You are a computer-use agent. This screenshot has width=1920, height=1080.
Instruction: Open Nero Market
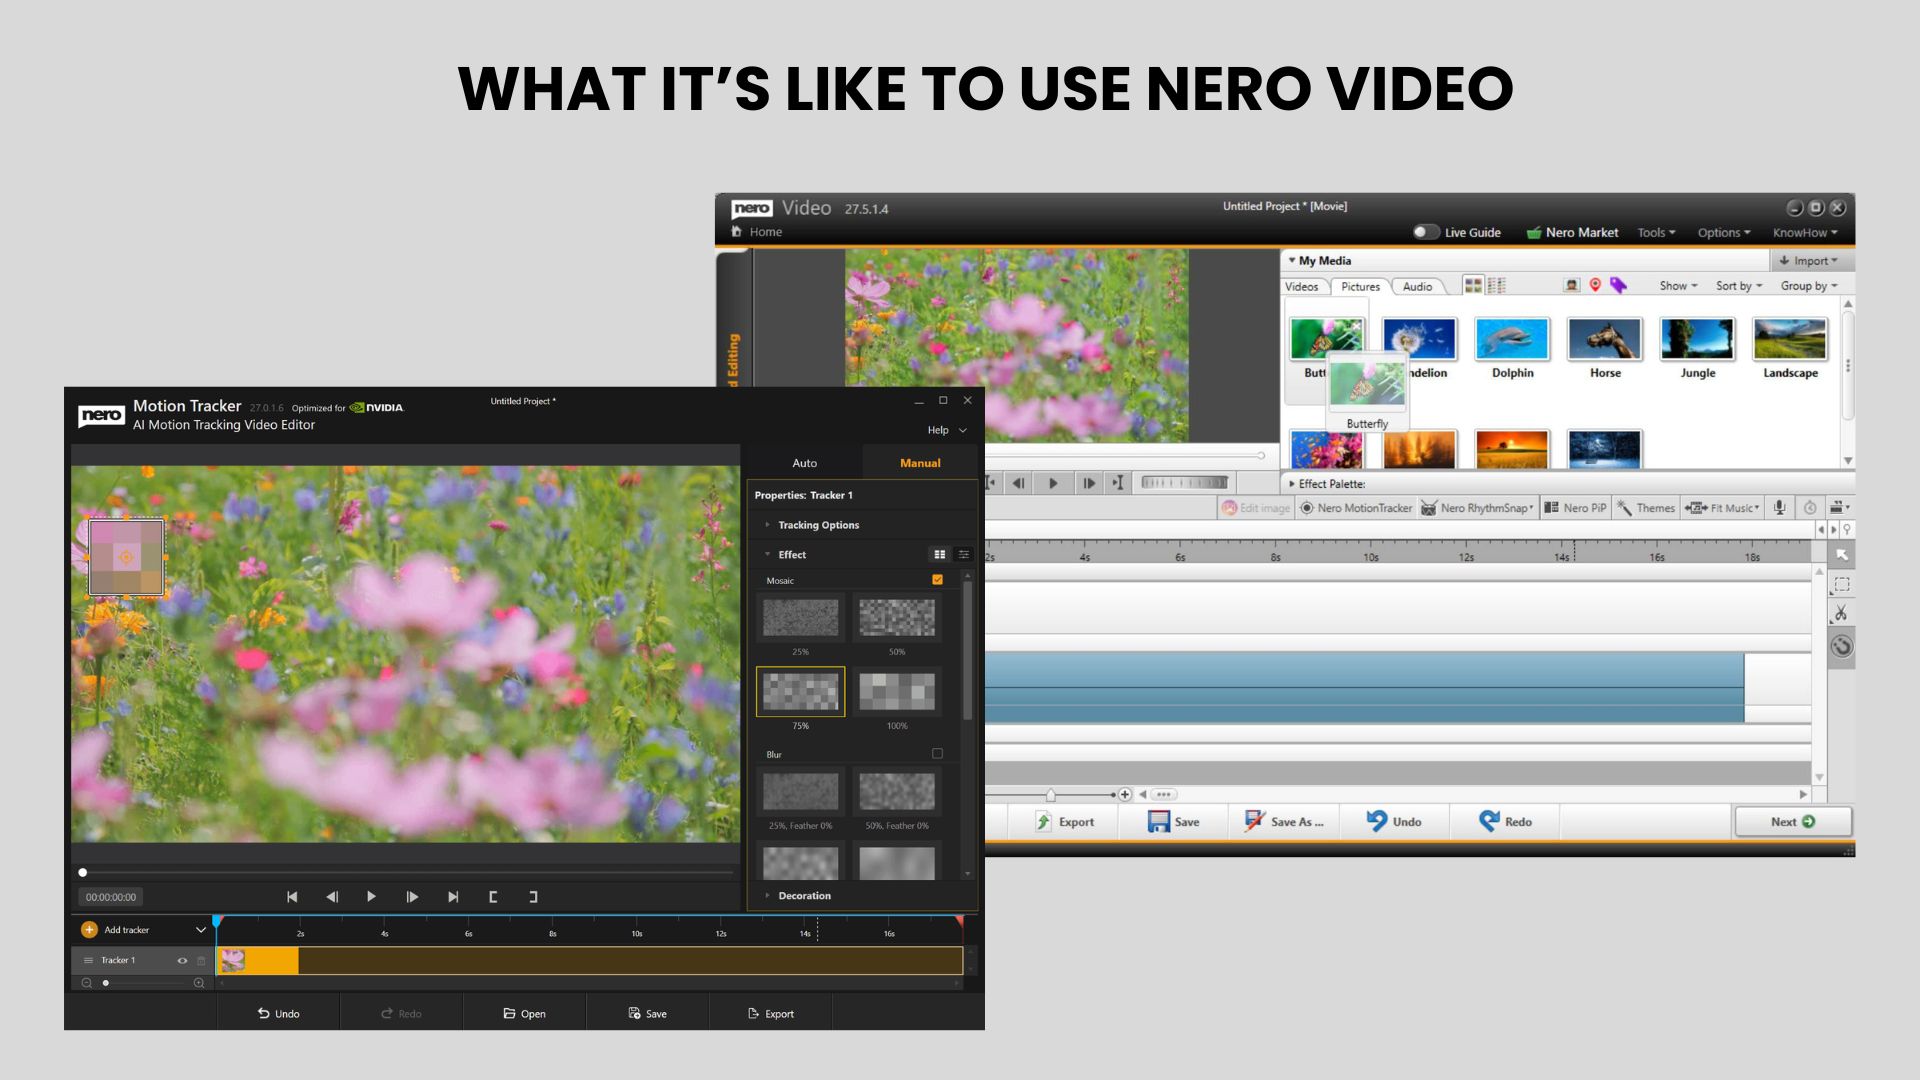tap(1572, 233)
